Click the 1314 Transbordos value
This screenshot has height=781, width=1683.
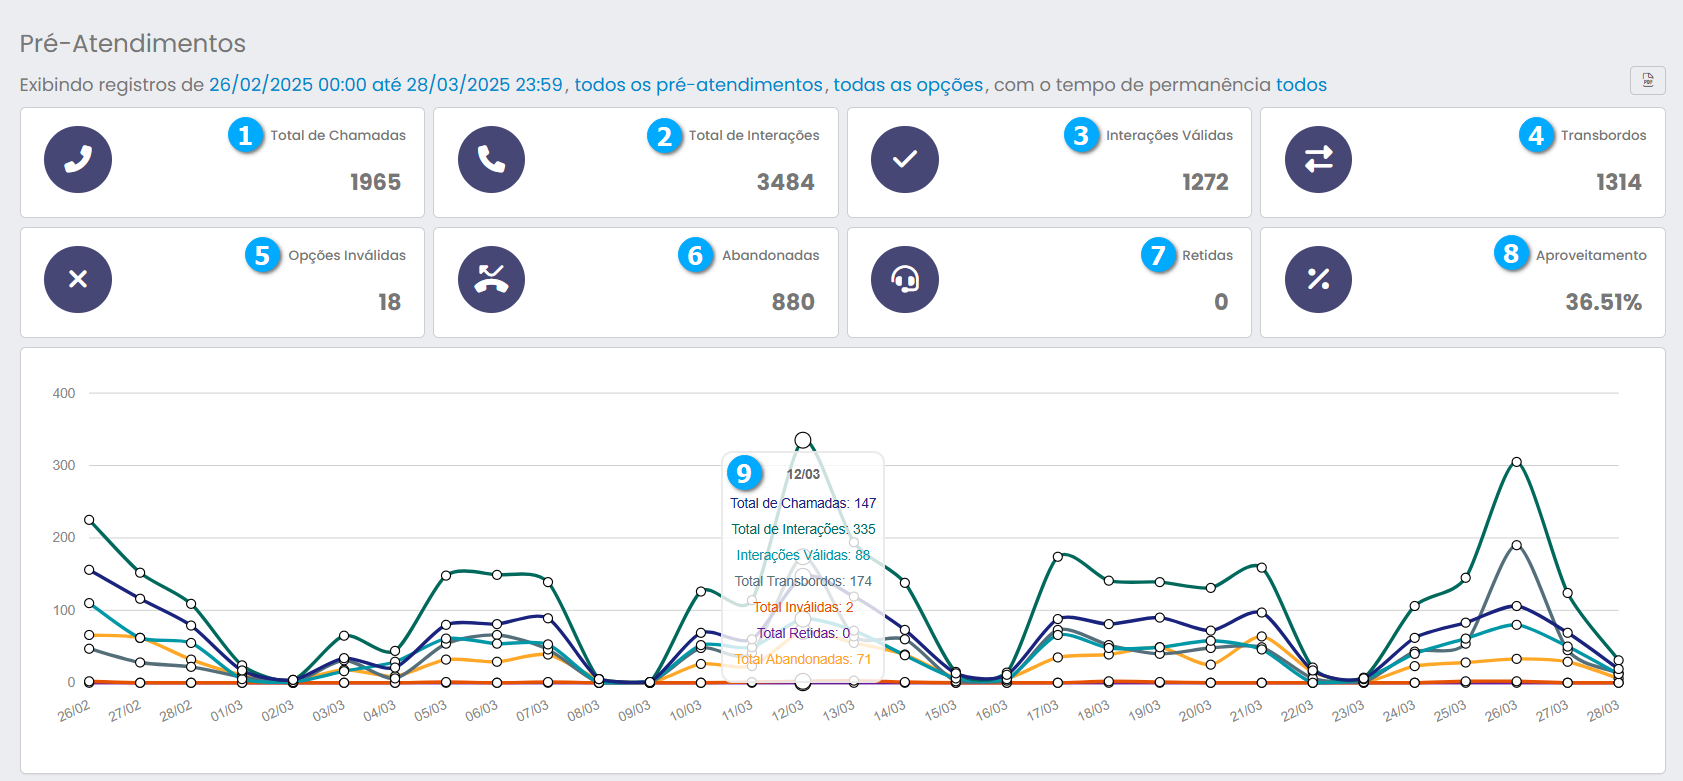pos(1618,182)
